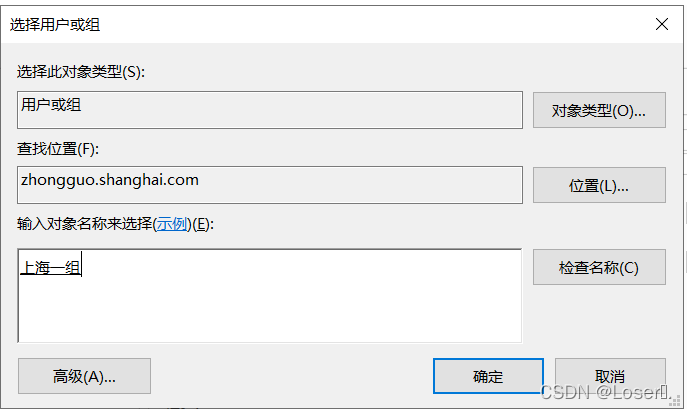The width and height of the screenshot is (687, 409).
Task: Click blank right side of 用户或组 field
Action: [400, 110]
